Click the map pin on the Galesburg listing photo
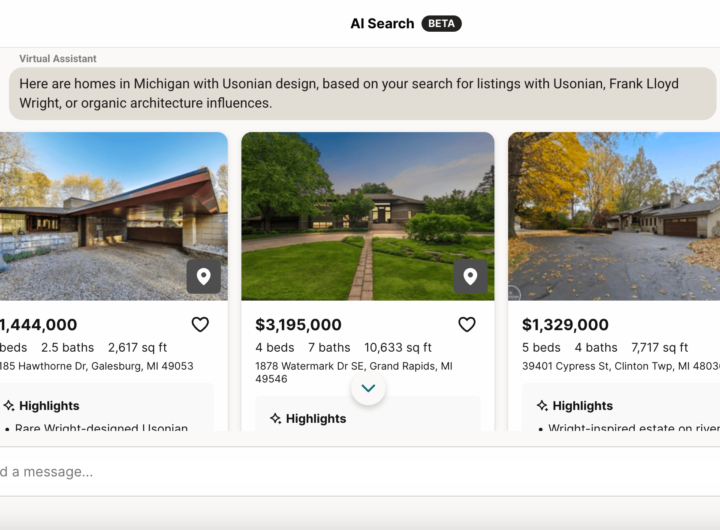 203,276
